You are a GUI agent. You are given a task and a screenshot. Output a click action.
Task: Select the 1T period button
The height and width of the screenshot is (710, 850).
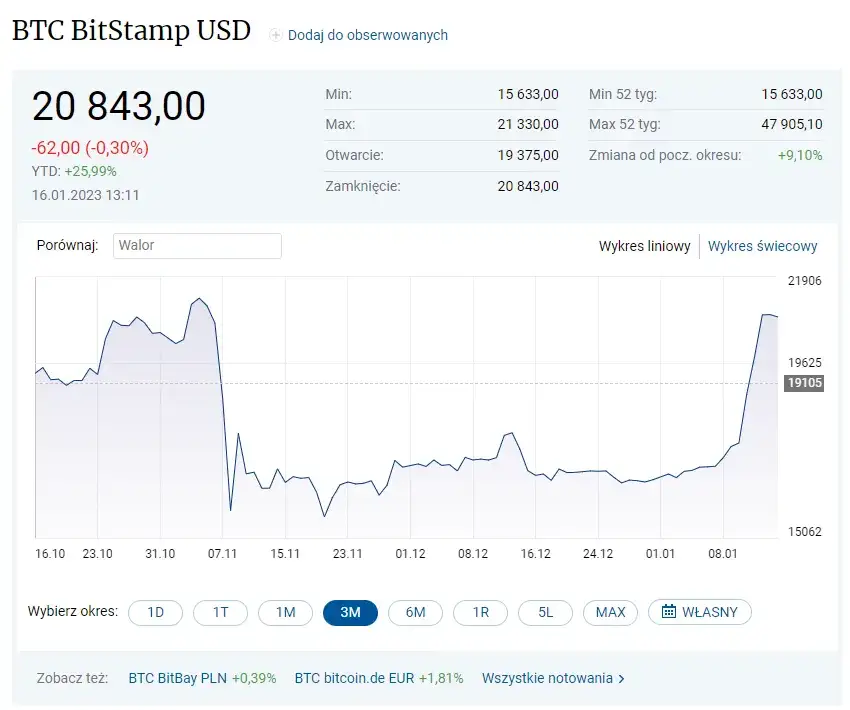tap(220, 612)
